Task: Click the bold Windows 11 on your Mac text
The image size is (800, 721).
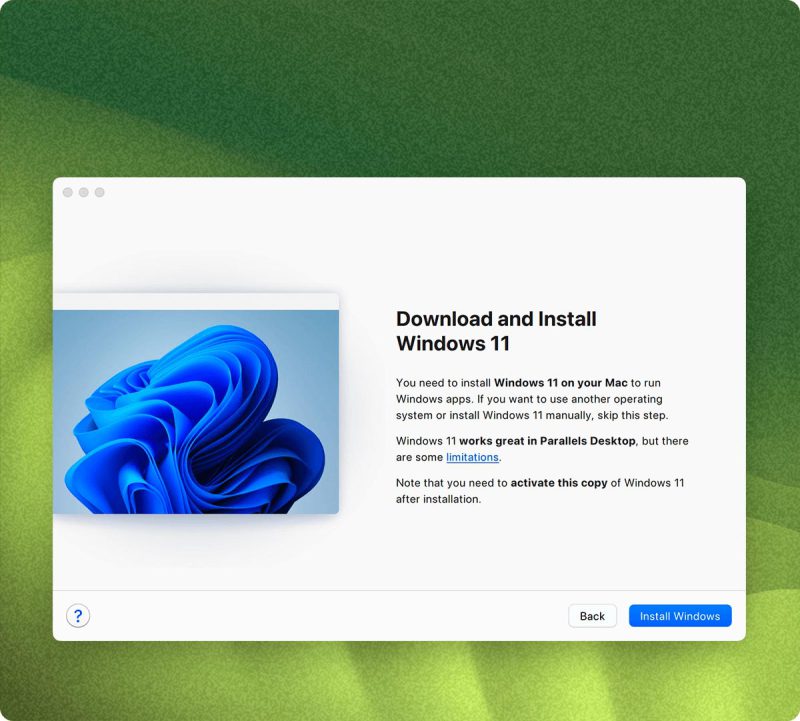Action: [560, 382]
